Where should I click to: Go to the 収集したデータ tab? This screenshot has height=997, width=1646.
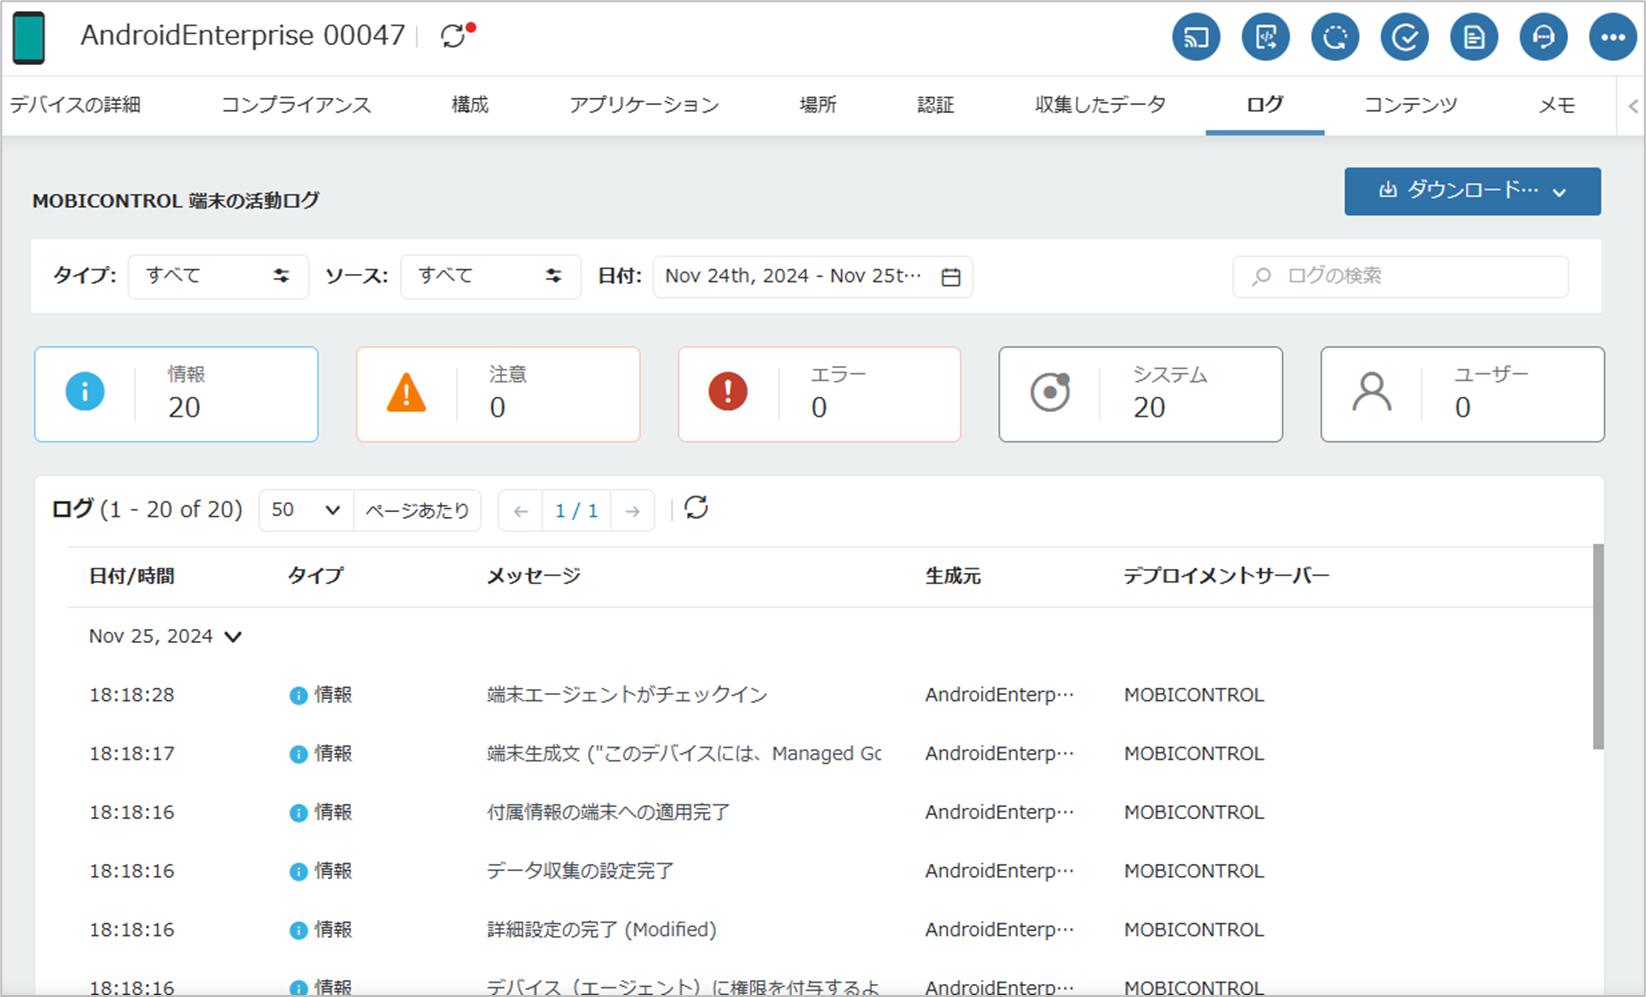click(x=1100, y=105)
